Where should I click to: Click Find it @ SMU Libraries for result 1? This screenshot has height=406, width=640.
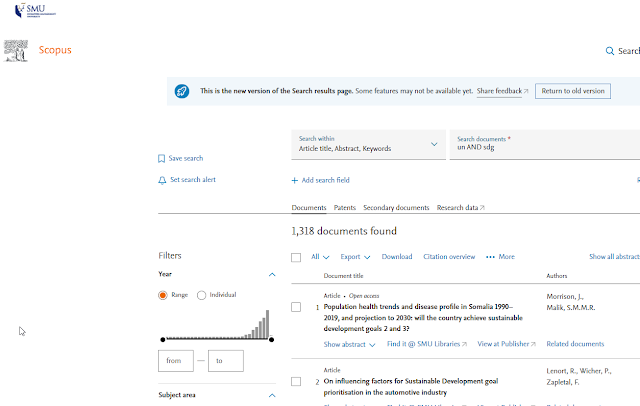click(427, 344)
